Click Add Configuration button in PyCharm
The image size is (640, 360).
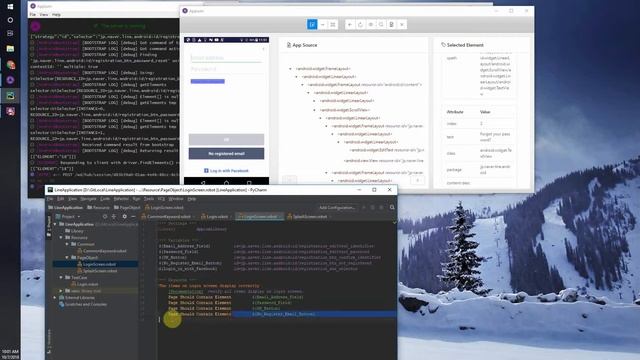point(337,207)
